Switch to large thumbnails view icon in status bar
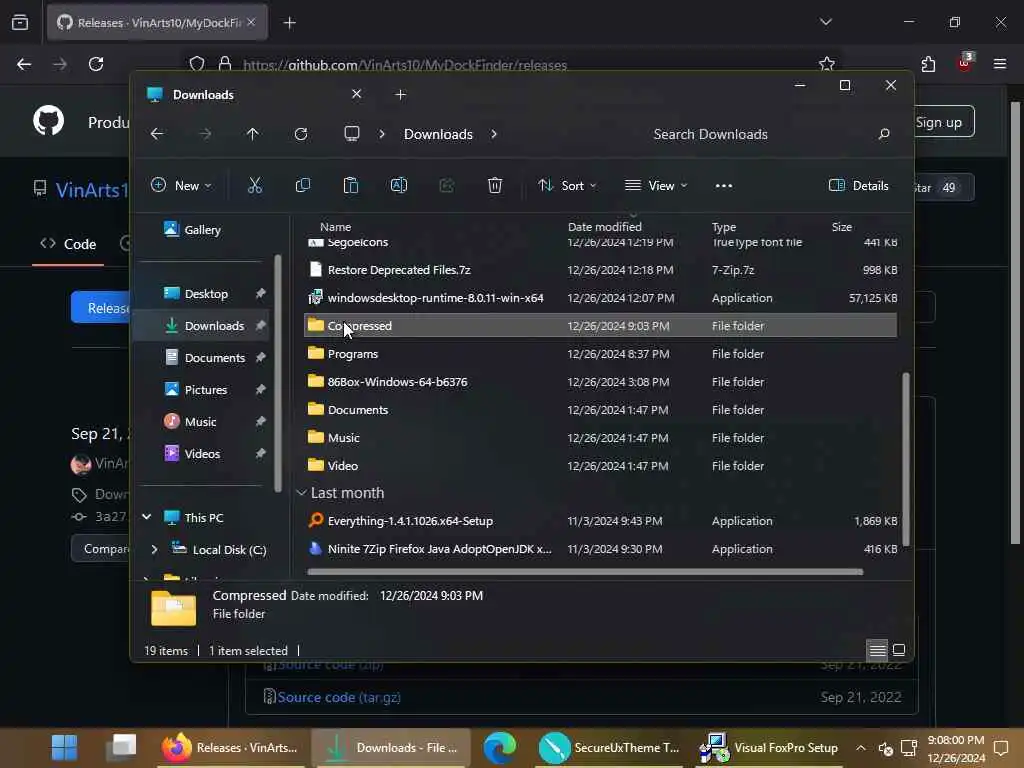Image resolution: width=1024 pixels, height=768 pixels. coord(899,650)
